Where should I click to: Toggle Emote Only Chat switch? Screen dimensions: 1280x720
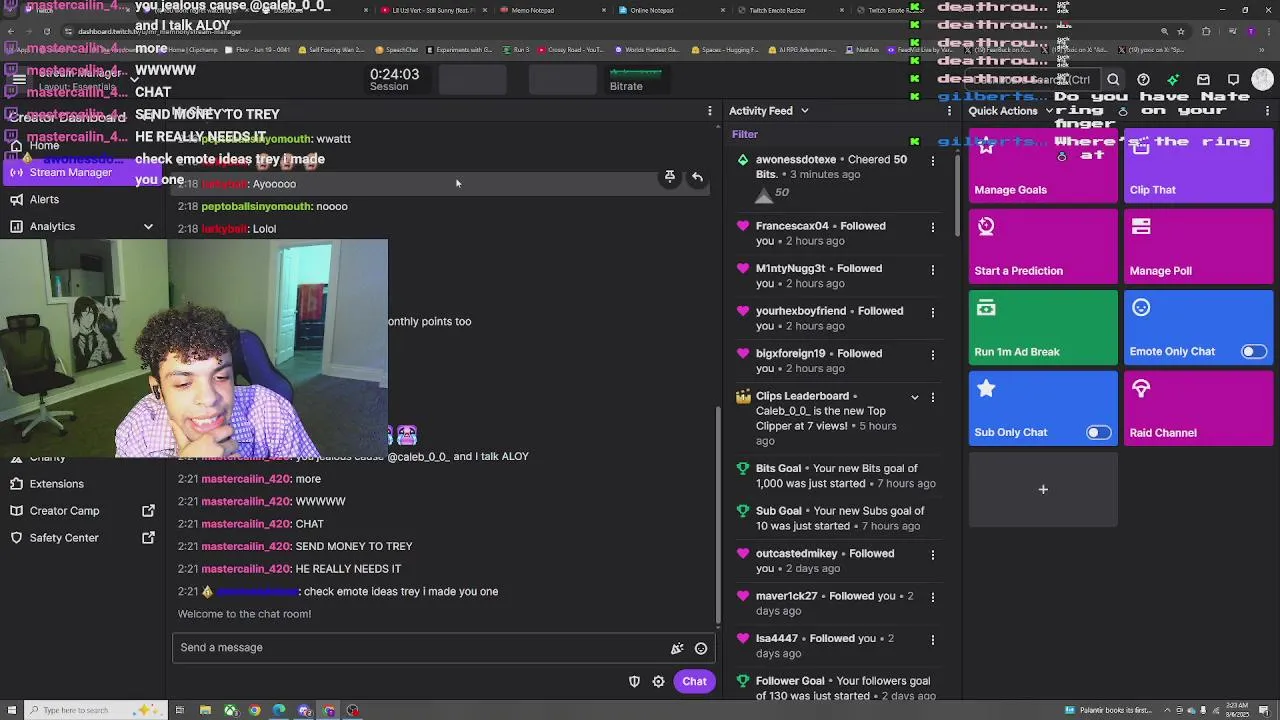pos(1253,352)
